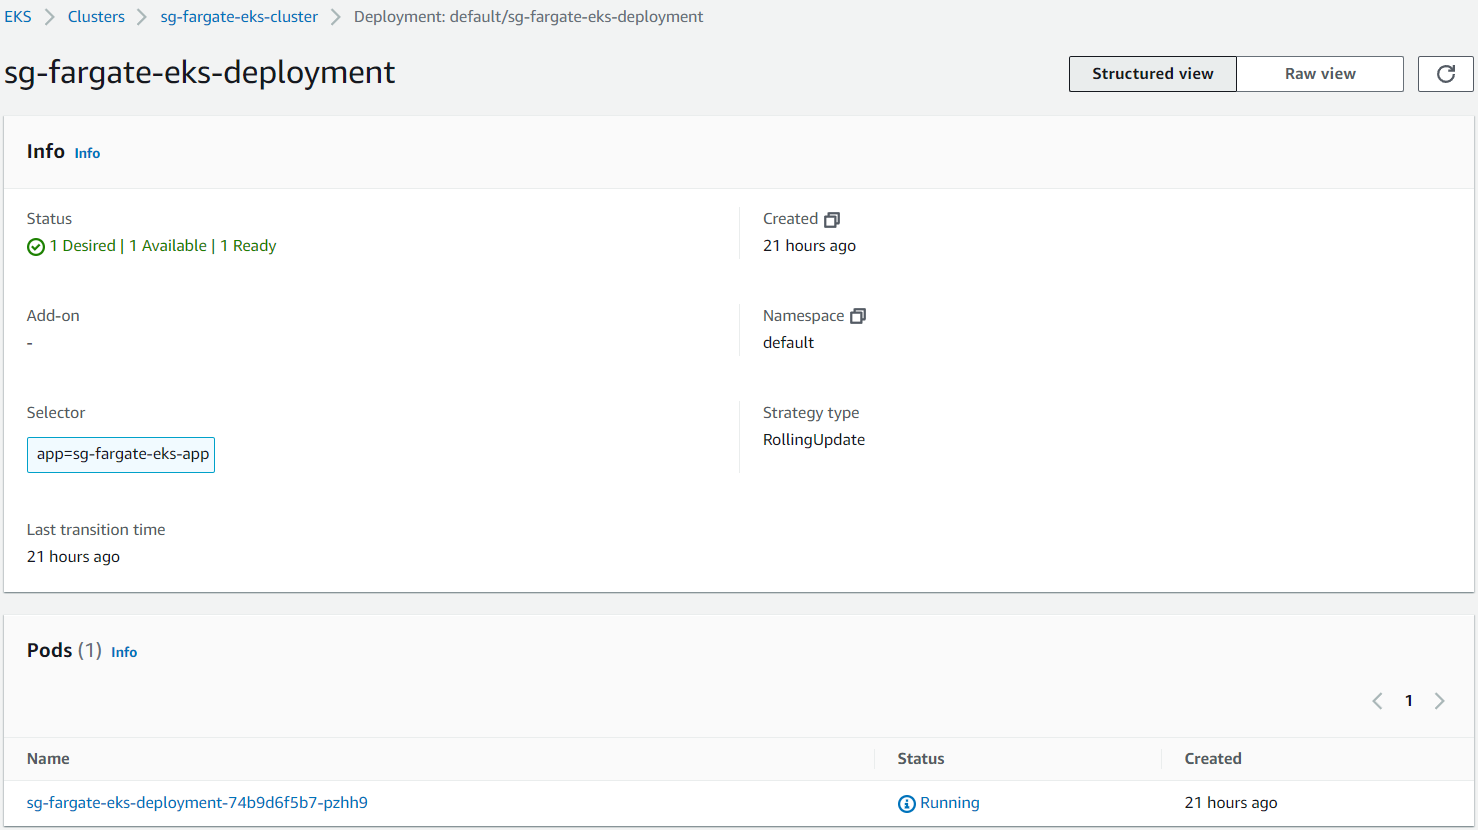Click the RollingUpdate strategy value
The image size is (1478, 830).
pyautogui.click(x=814, y=440)
